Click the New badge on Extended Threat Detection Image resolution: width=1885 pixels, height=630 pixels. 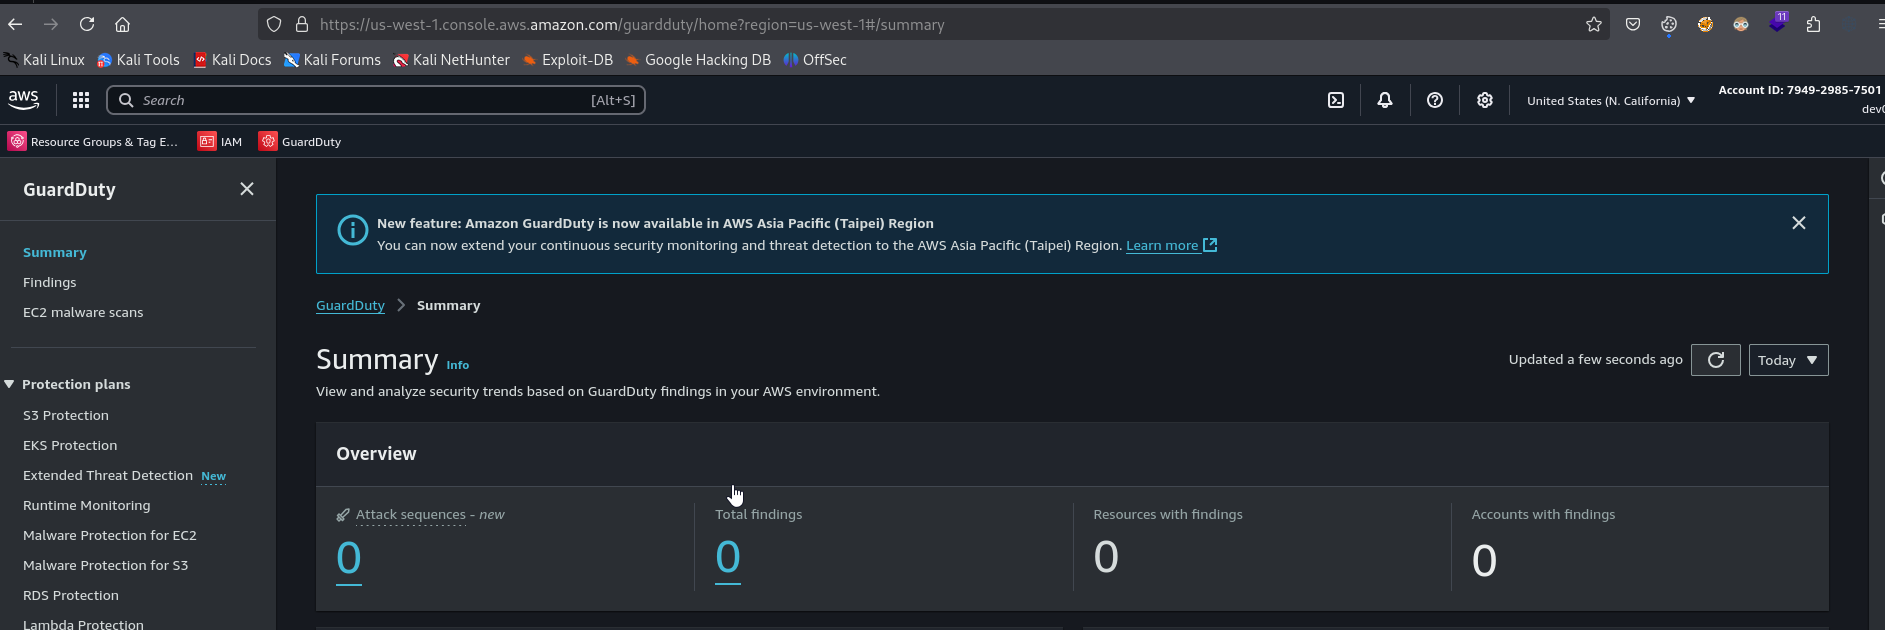tap(214, 476)
